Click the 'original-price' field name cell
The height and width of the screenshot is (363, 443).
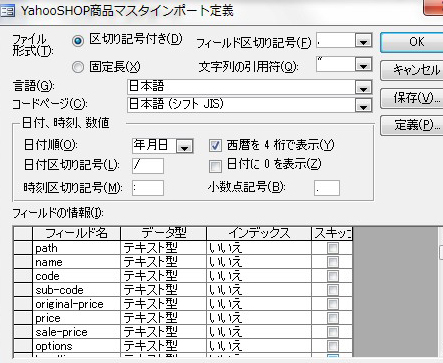77,304
